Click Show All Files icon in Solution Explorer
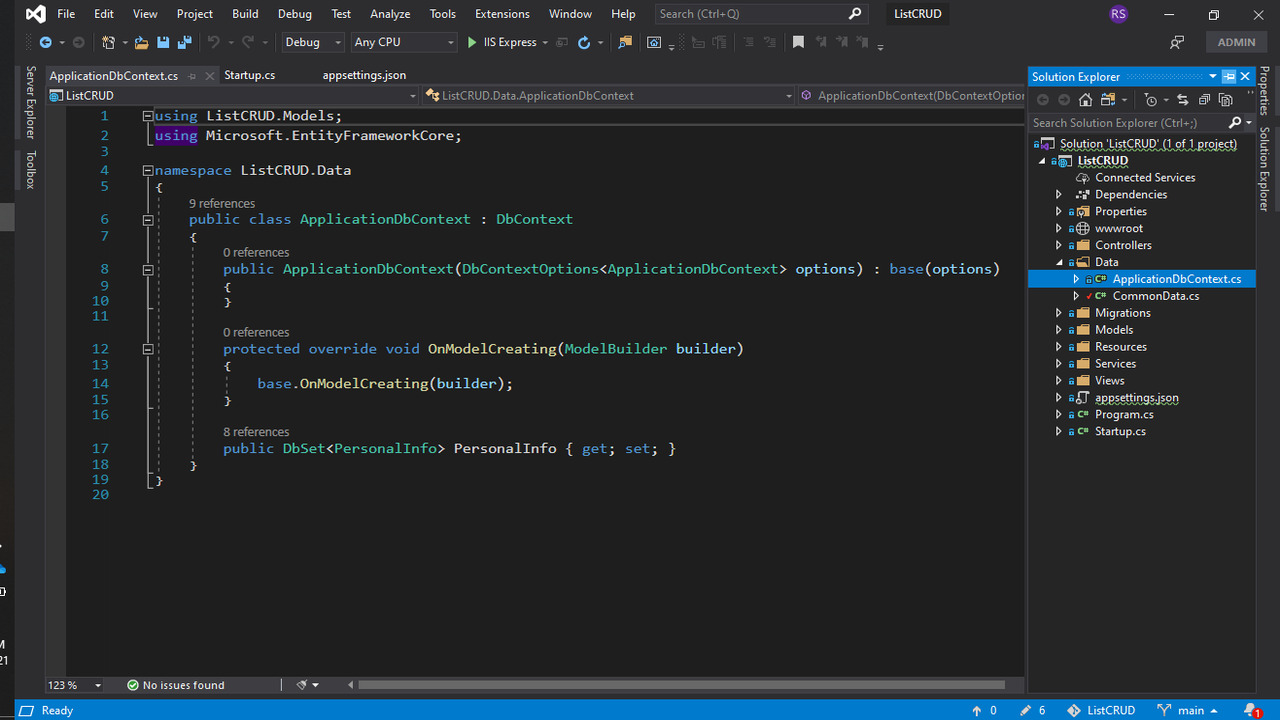Screen dimensions: 1280x720 point(1225,100)
